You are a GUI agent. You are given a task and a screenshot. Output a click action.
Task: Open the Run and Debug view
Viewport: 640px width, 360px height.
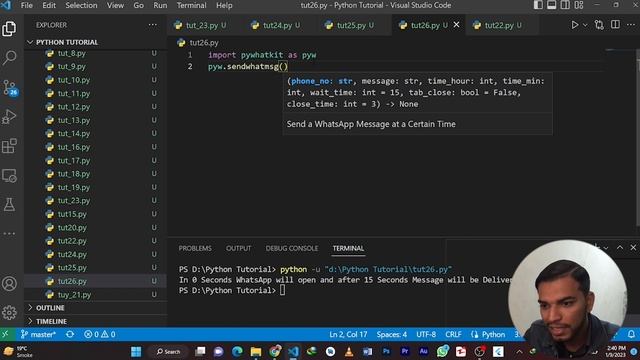coord(9,117)
